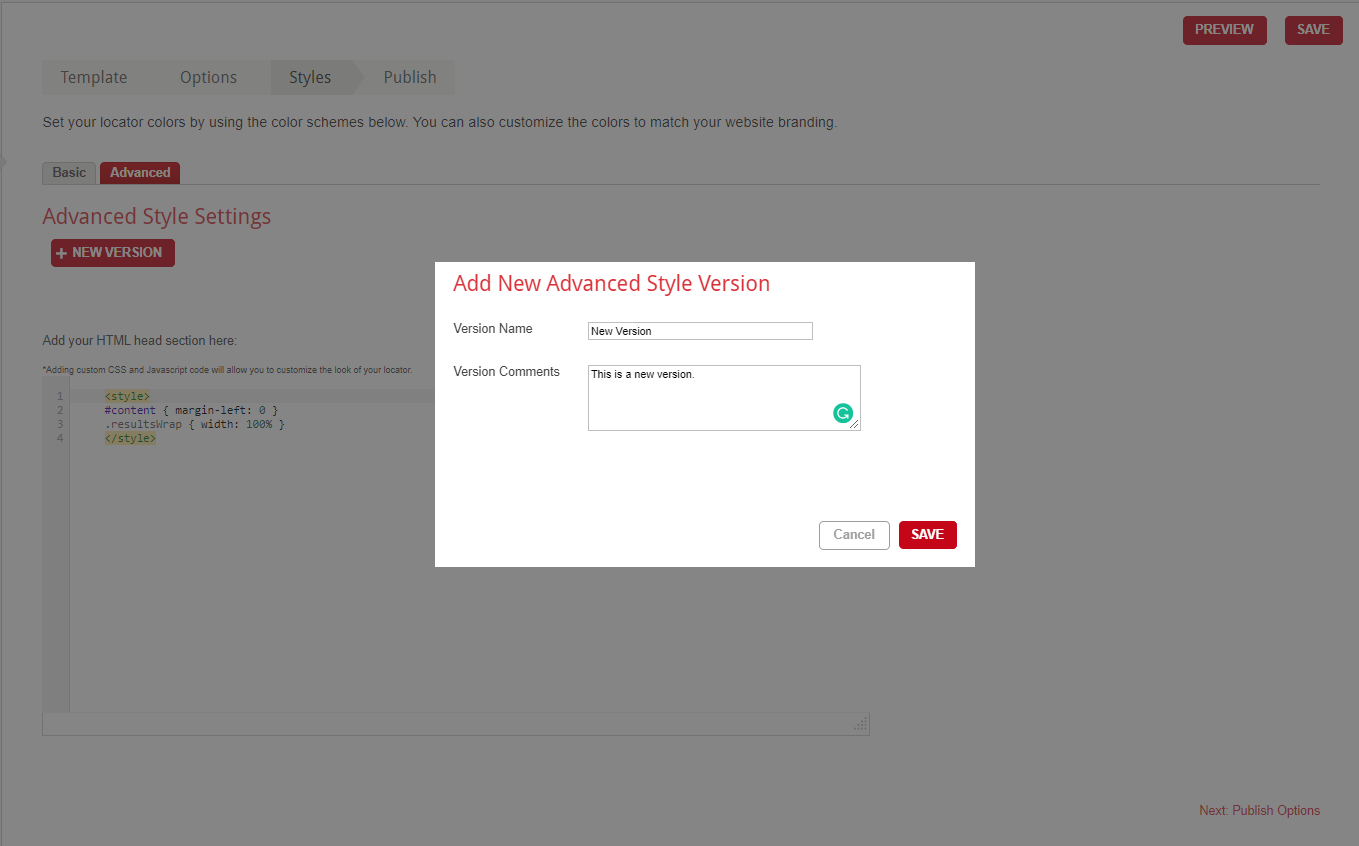This screenshot has width=1359, height=846.
Task: Click the '.resultsWrap { width: 100% }' code line
Action: pyautogui.click(x=195, y=425)
